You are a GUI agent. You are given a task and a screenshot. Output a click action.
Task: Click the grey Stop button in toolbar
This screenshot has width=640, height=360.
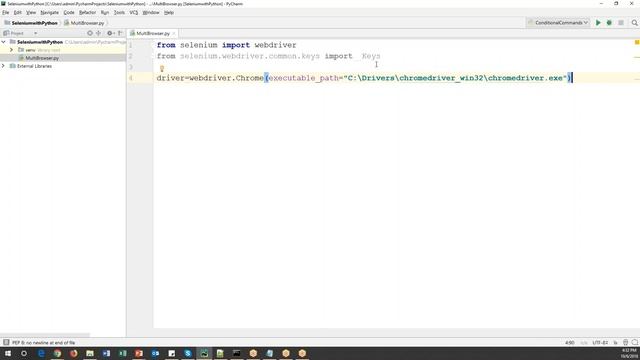pos(621,23)
